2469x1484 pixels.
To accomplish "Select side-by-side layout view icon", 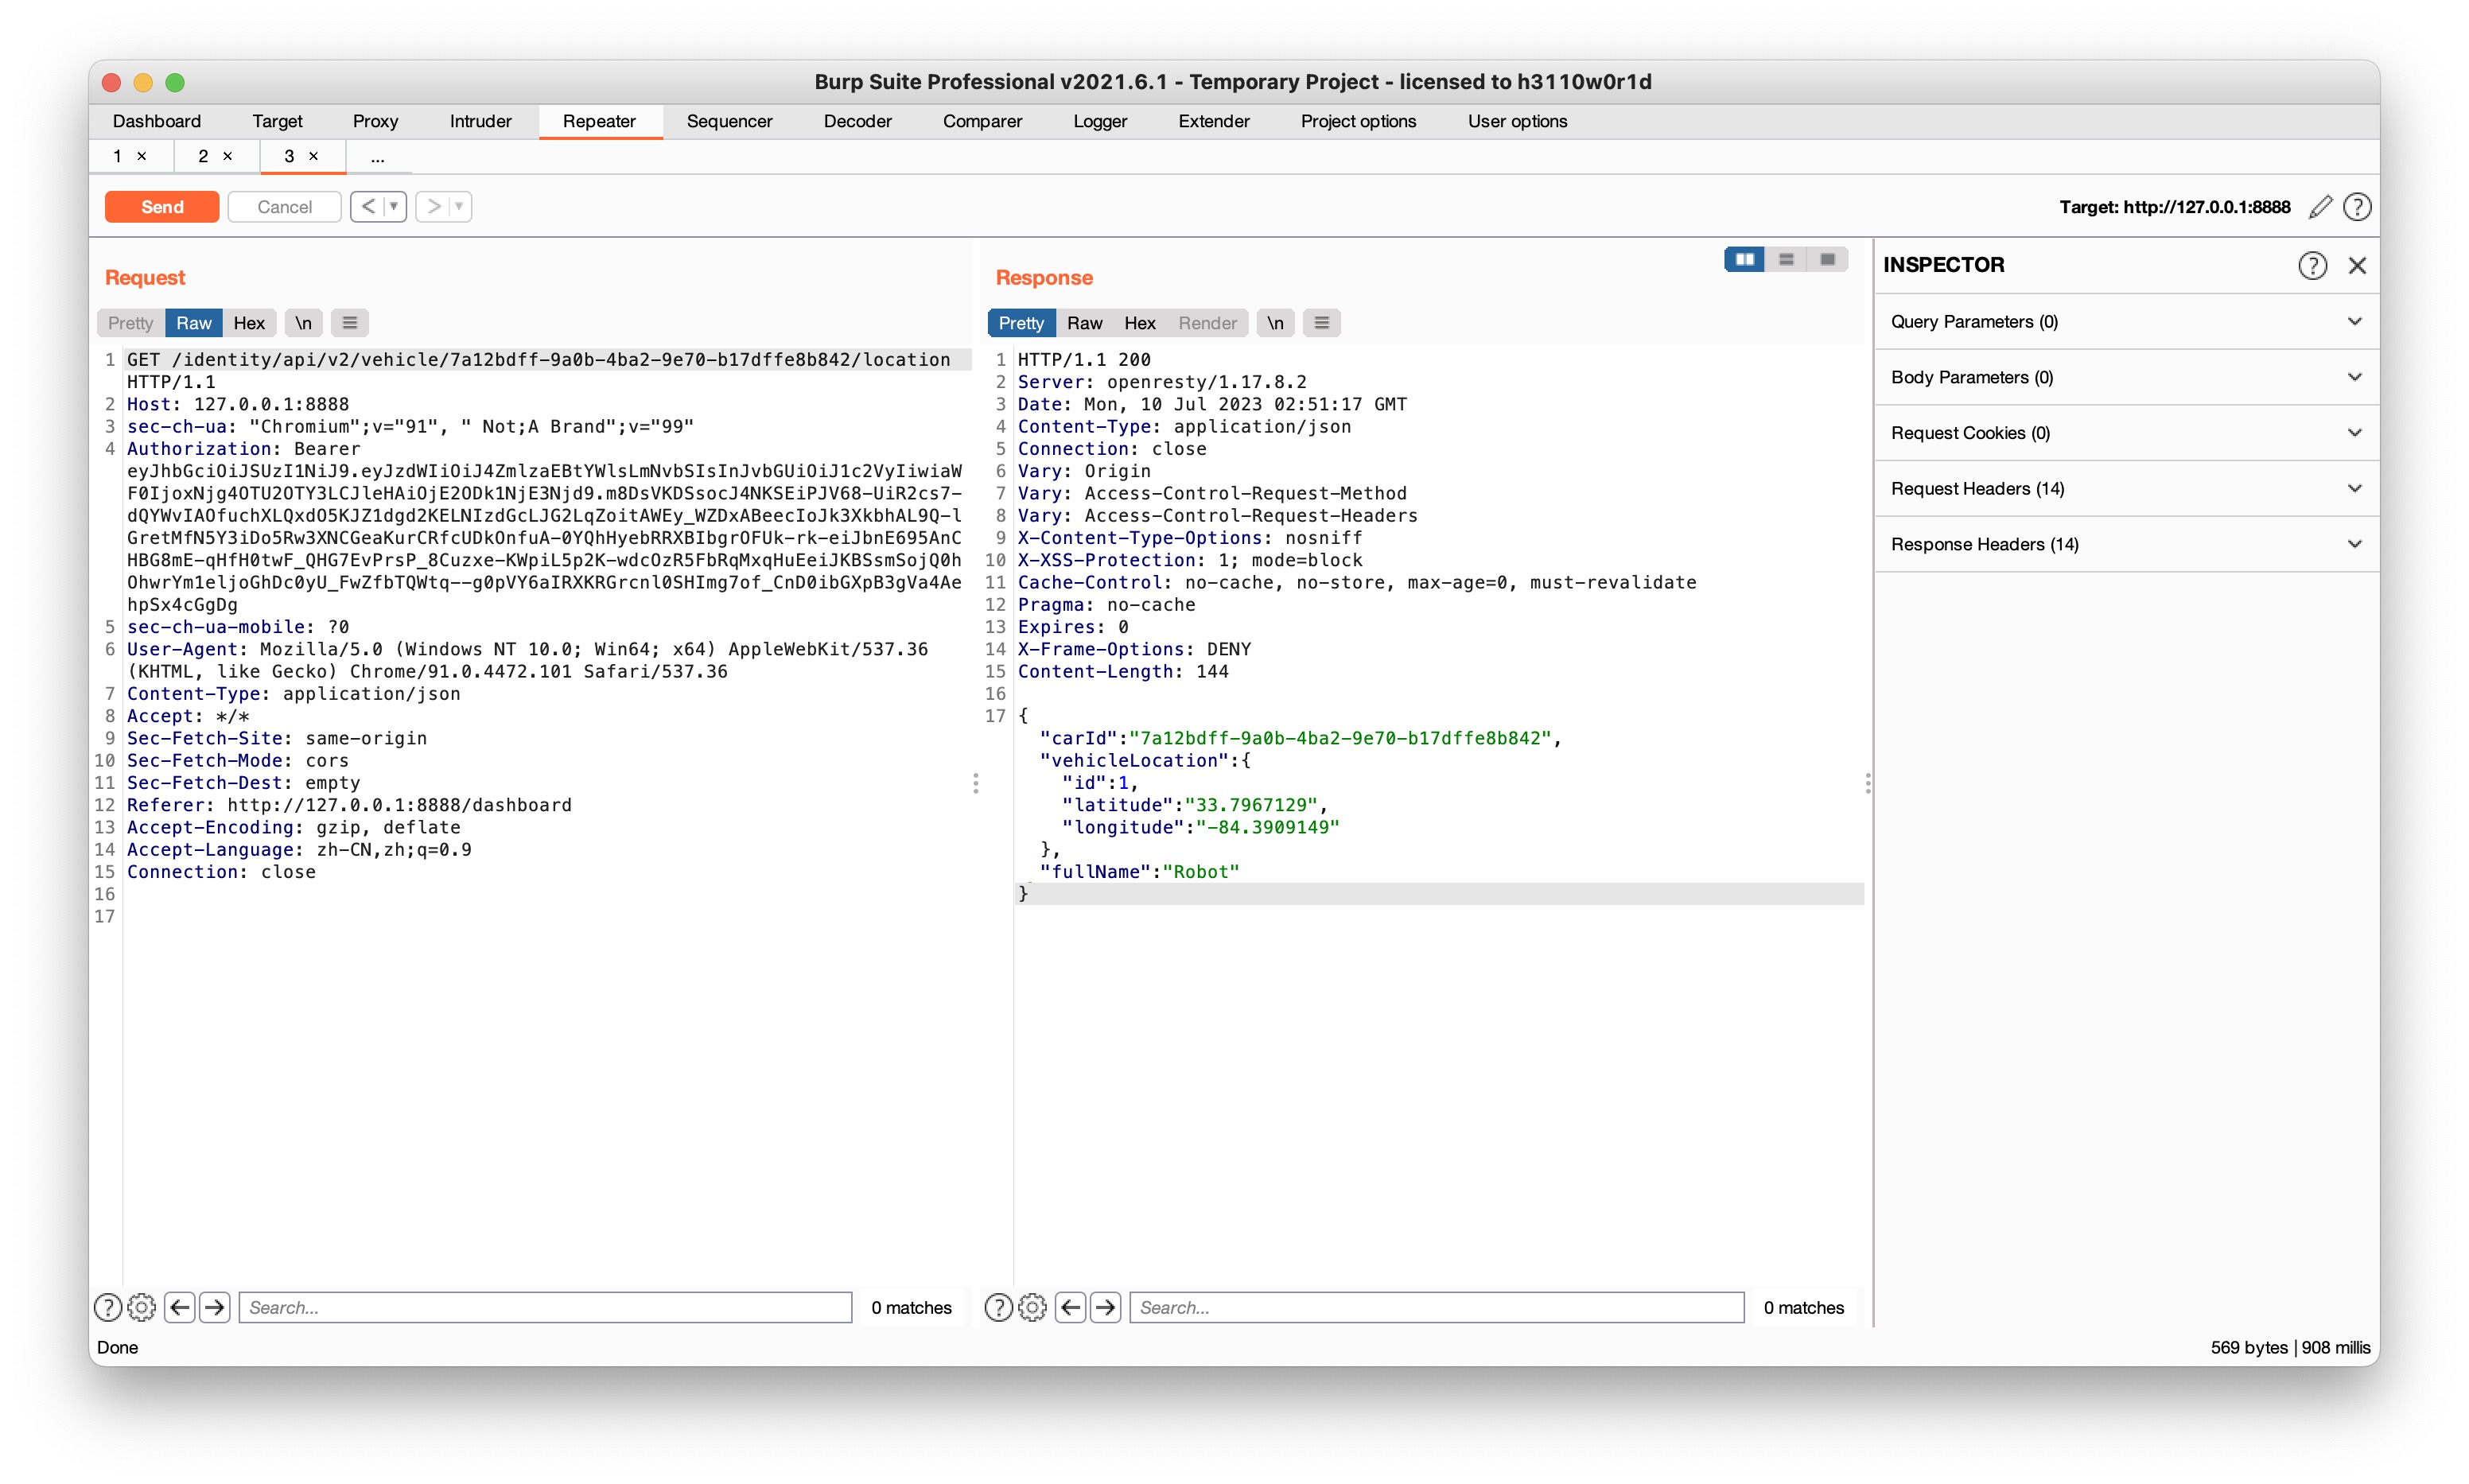I will coord(1744,260).
